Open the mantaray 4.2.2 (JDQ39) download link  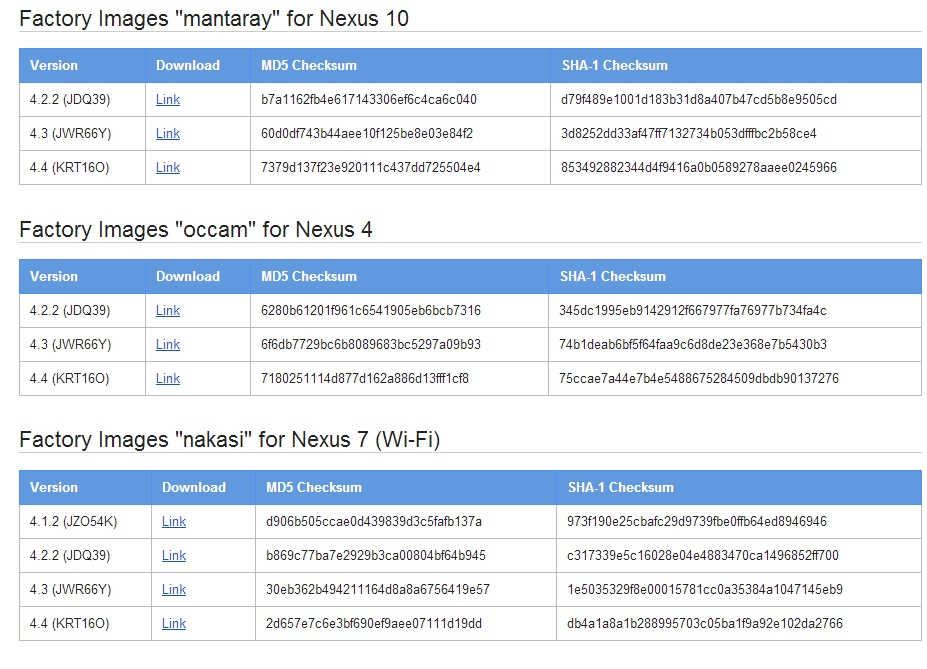click(x=168, y=99)
